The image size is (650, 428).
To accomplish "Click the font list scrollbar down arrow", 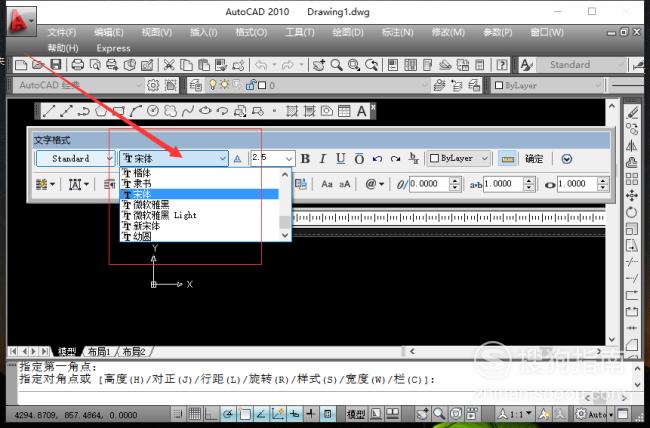I will coord(285,235).
